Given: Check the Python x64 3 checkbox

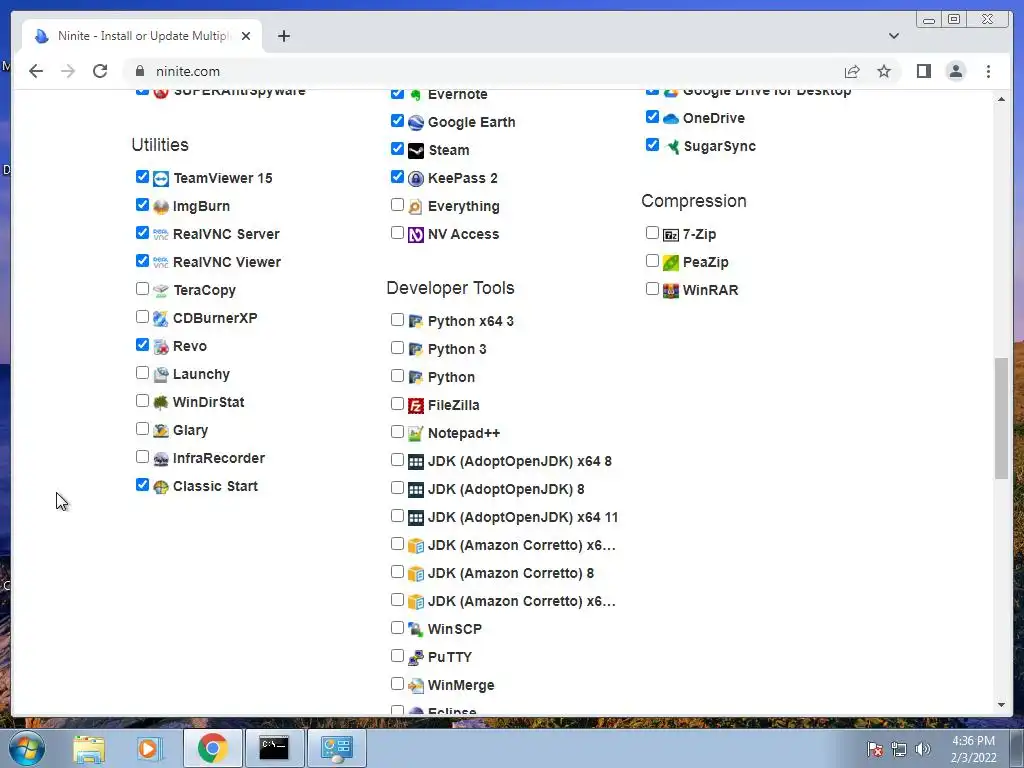Looking at the screenshot, I should [397, 319].
